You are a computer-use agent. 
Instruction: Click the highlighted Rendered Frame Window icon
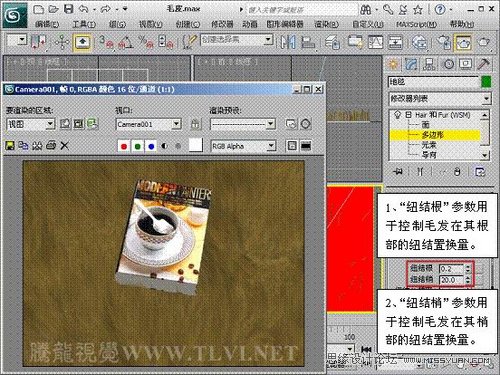463,42
